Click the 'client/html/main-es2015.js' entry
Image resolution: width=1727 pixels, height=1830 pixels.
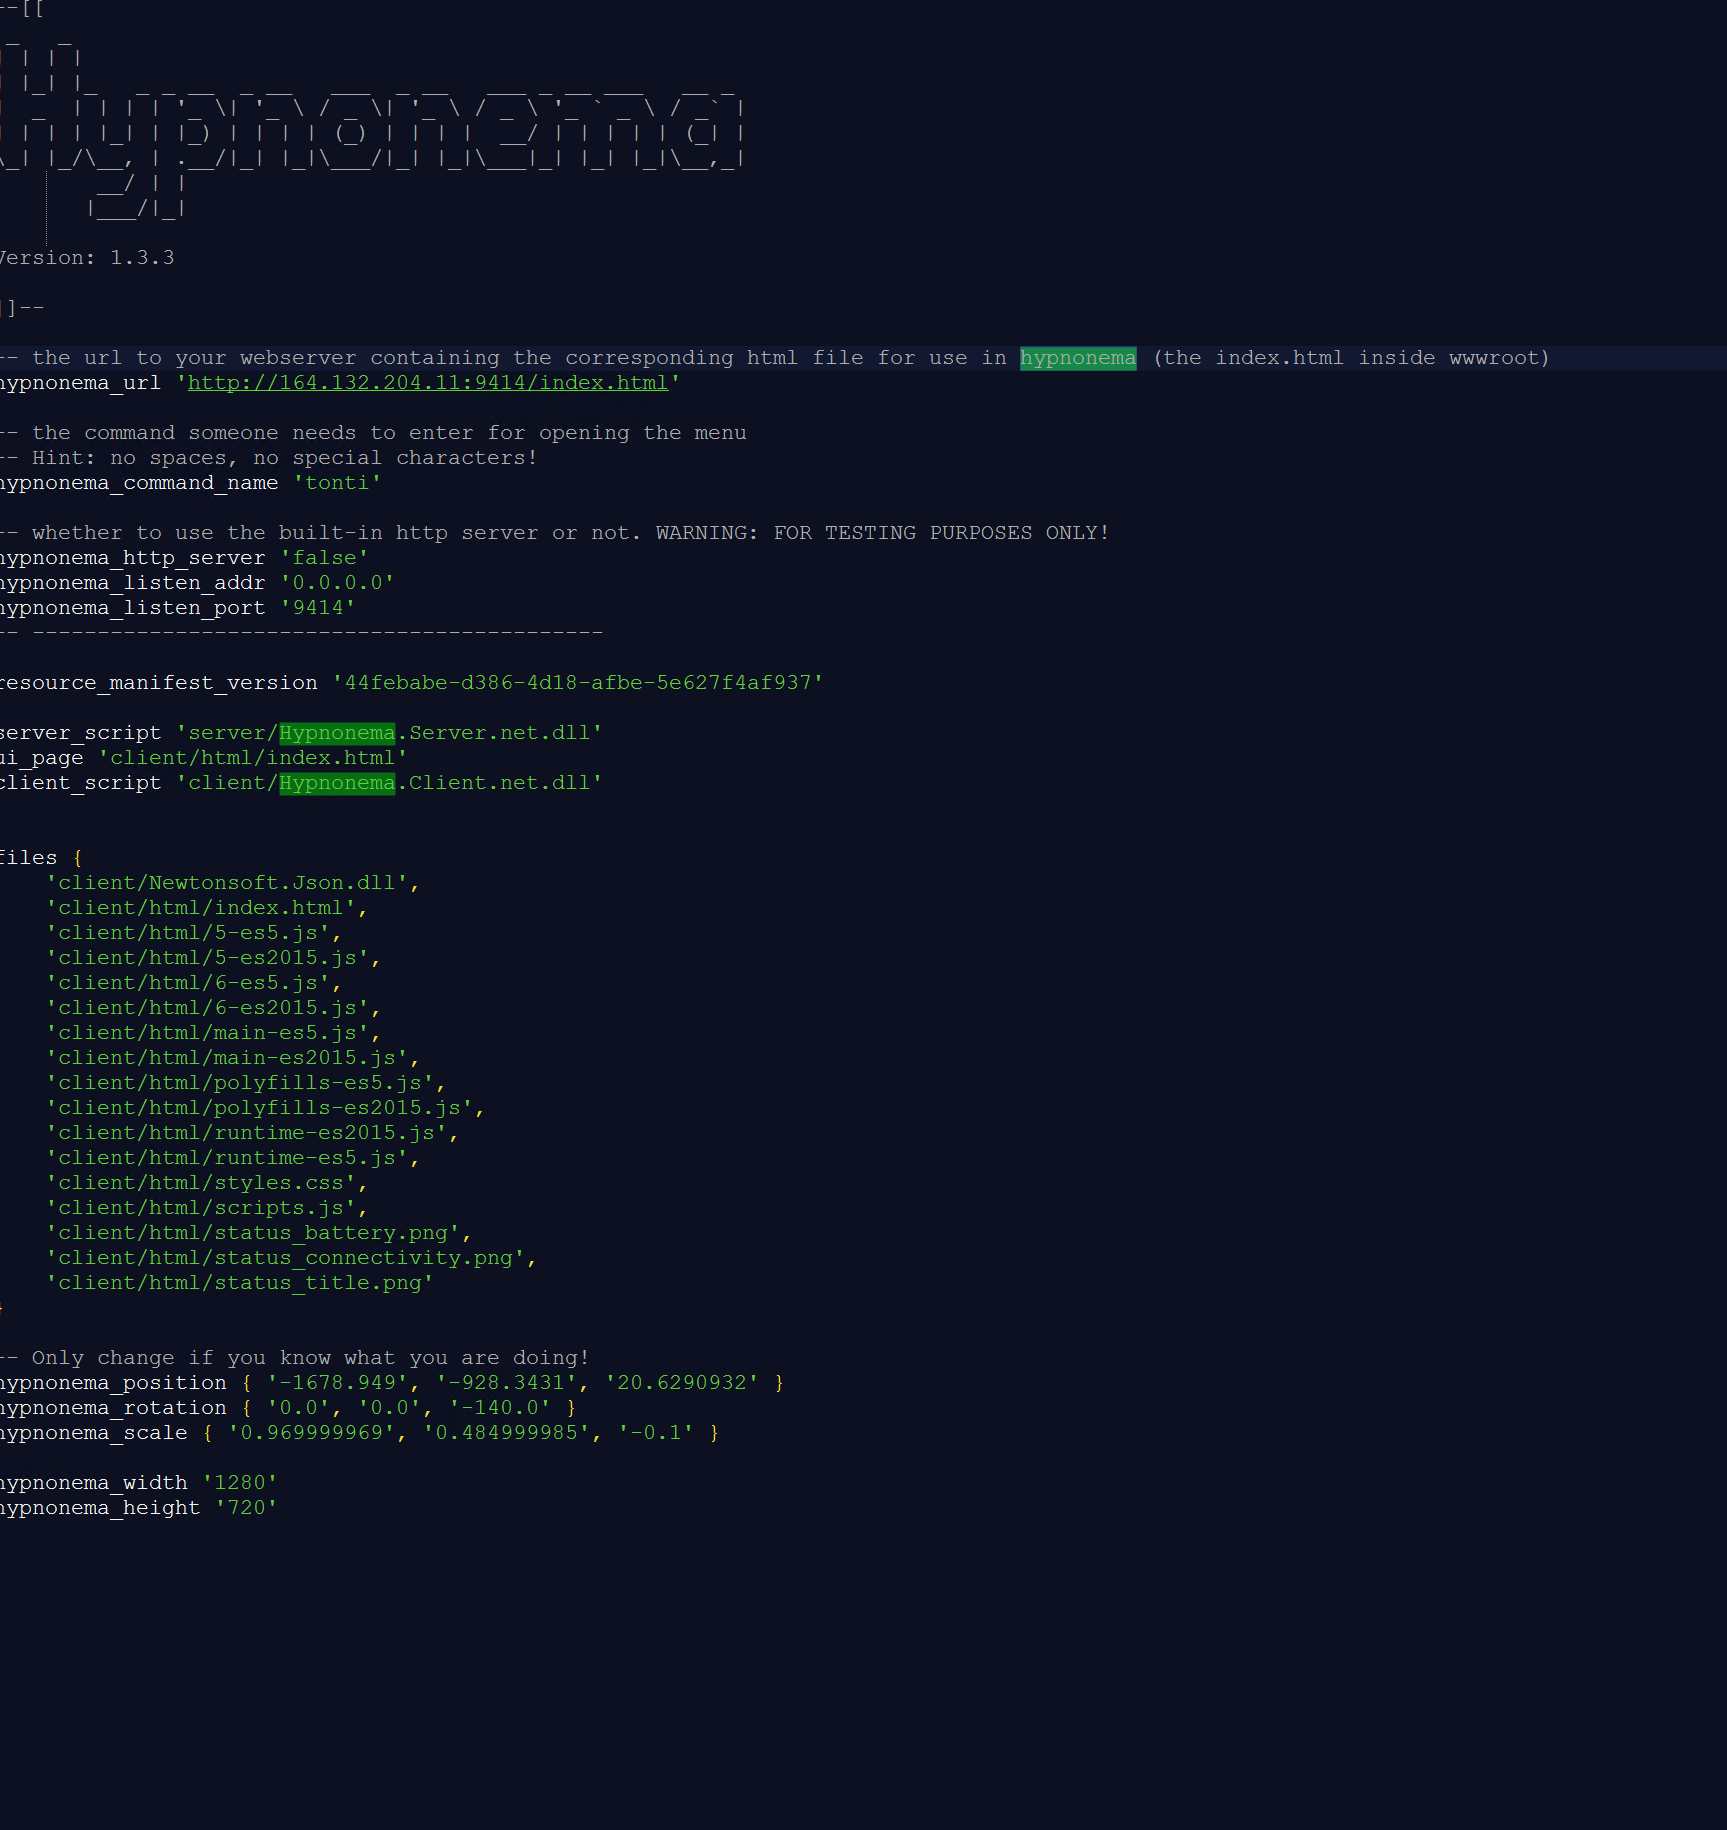point(227,1058)
